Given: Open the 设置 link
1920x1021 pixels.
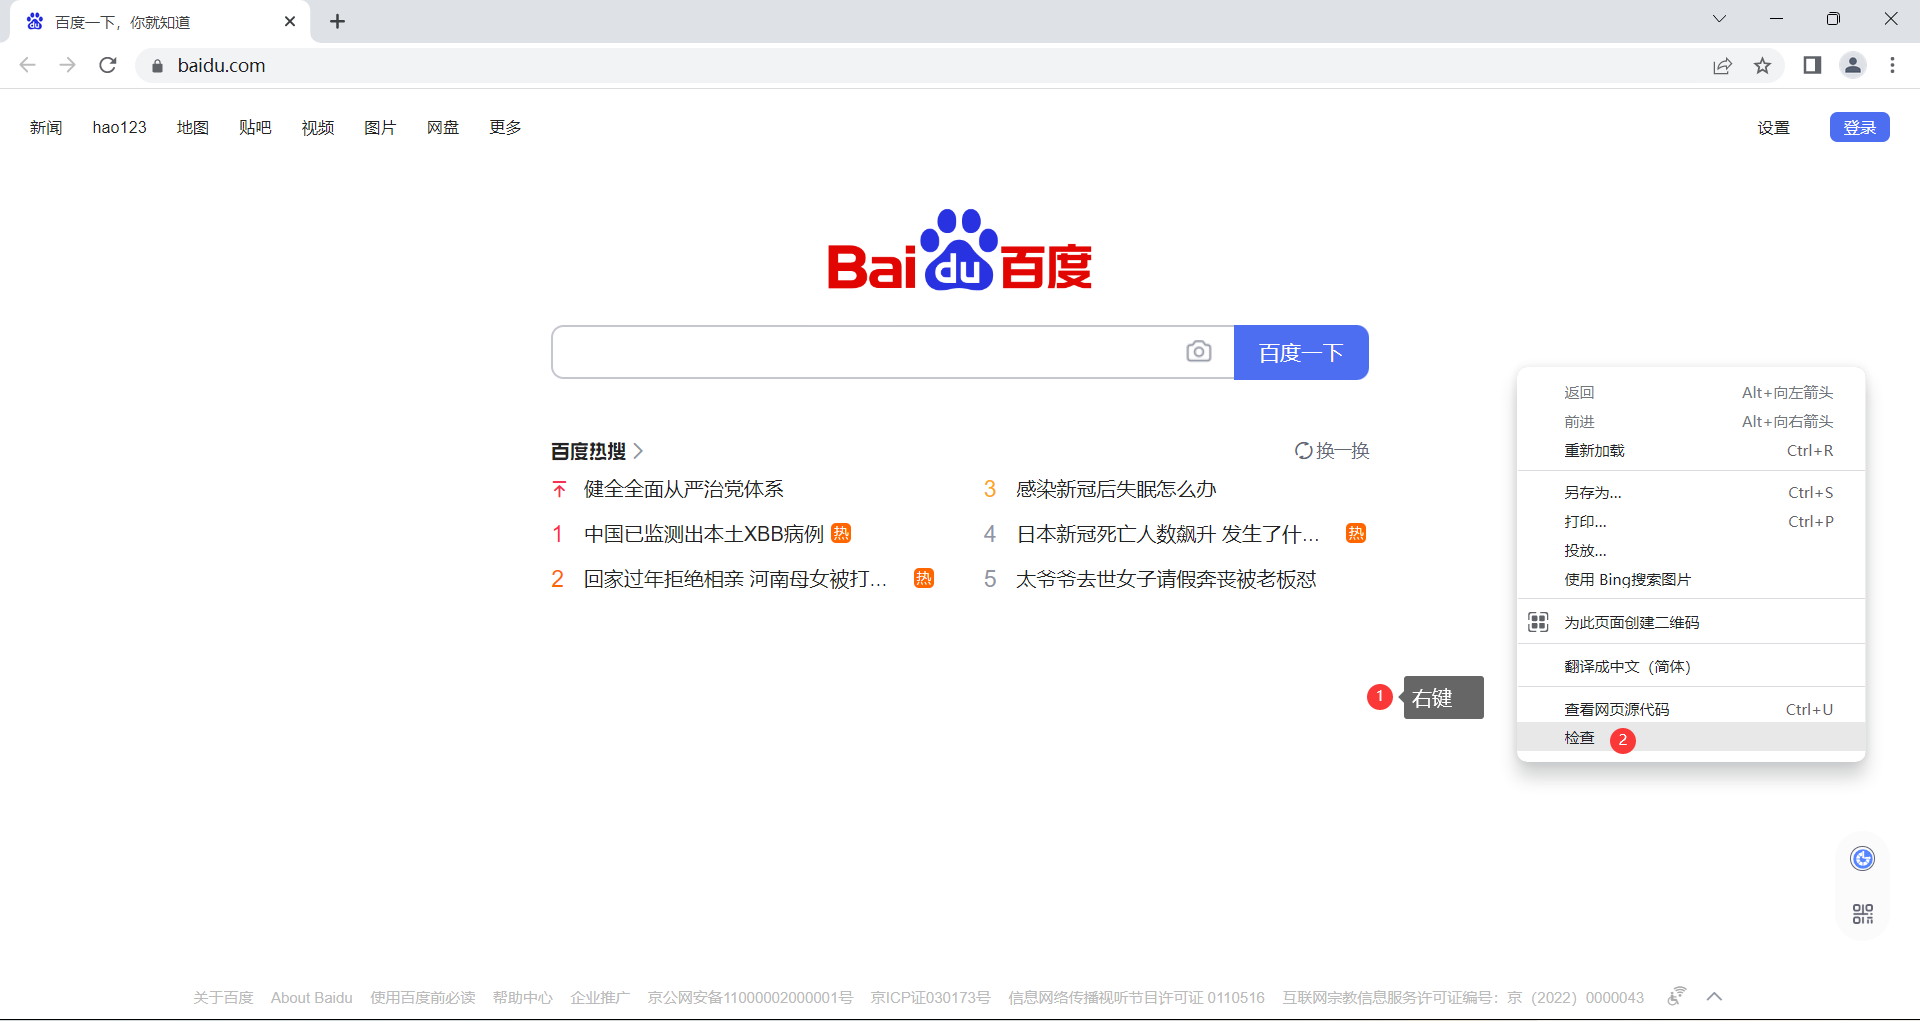Looking at the screenshot, I should click(x=1773, y=128).
